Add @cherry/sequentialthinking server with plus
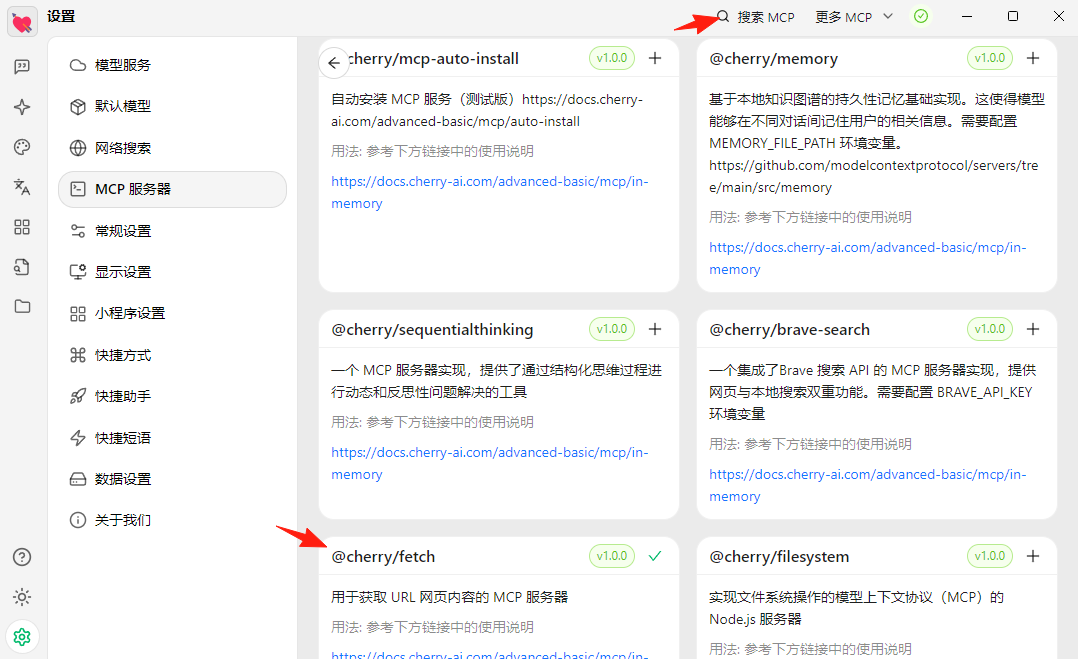This screenshot has width=1078, height=659. click(655, 329)
